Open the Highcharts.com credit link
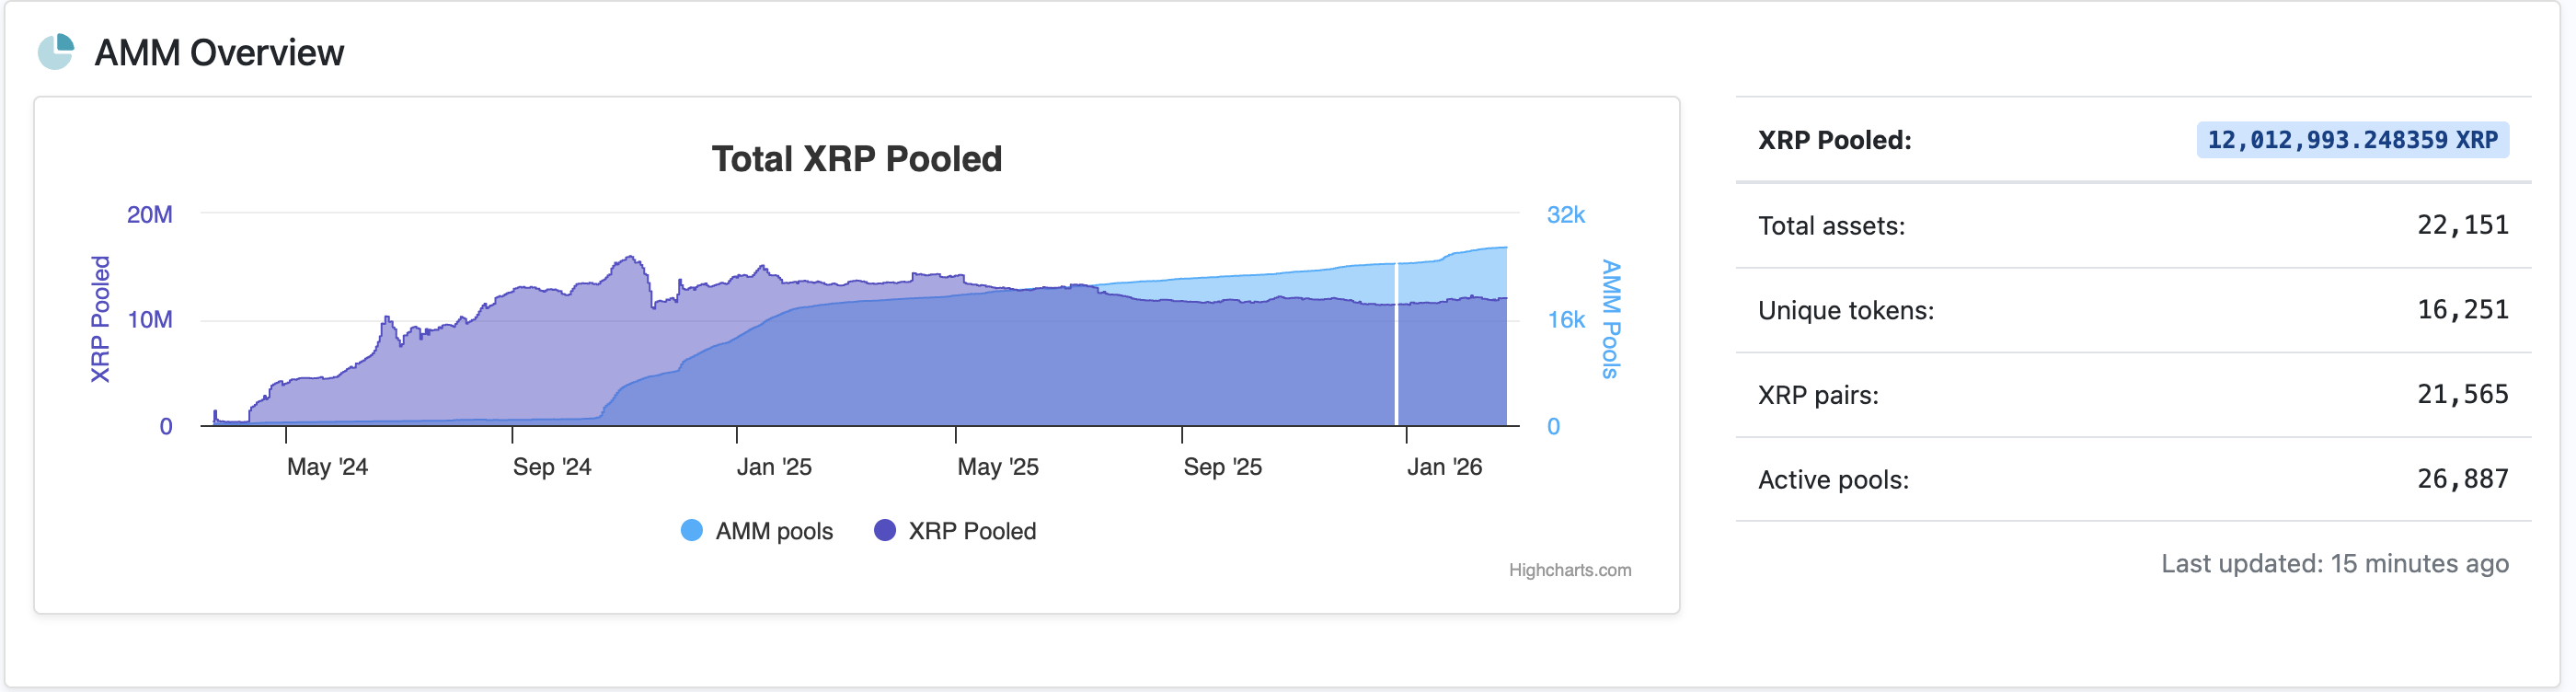This screenshot has width=2576, height=692. coord(1569,570)
